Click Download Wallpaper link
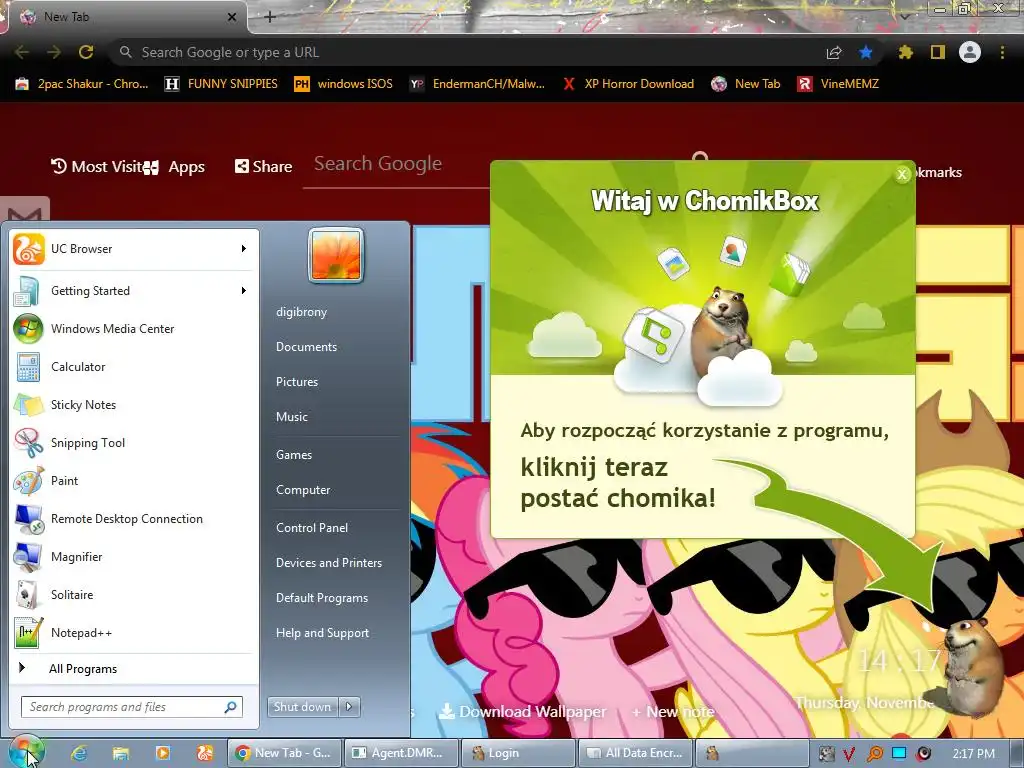 click(x=522, y=711)
